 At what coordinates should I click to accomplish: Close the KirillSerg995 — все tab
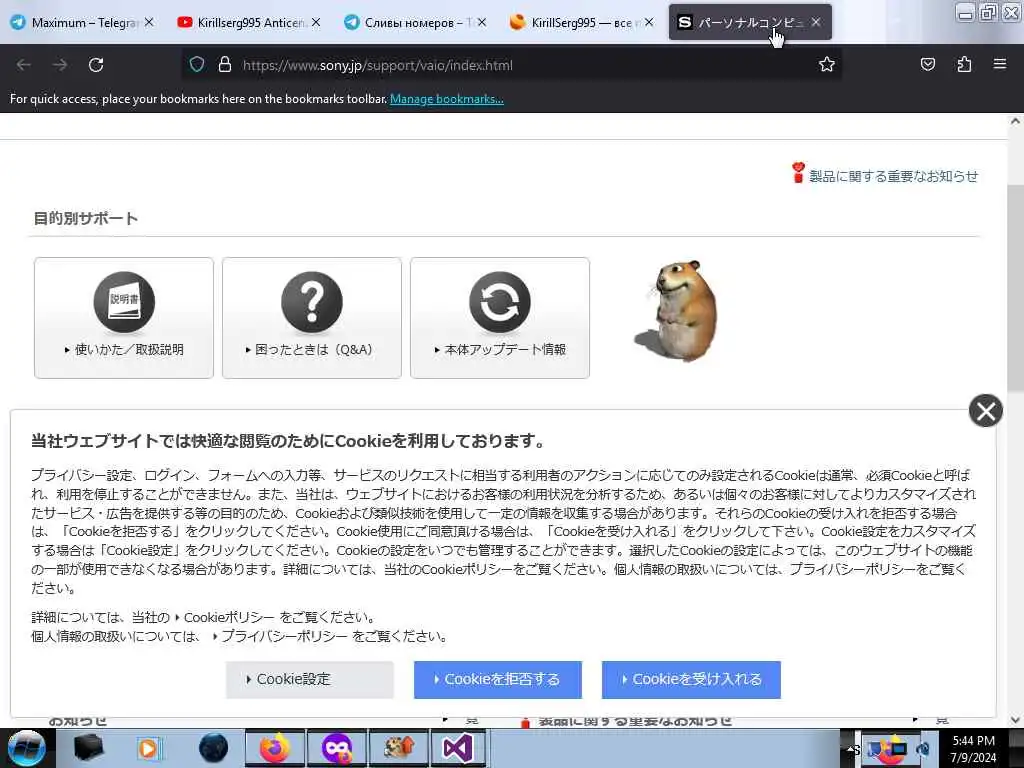[649, 22]
